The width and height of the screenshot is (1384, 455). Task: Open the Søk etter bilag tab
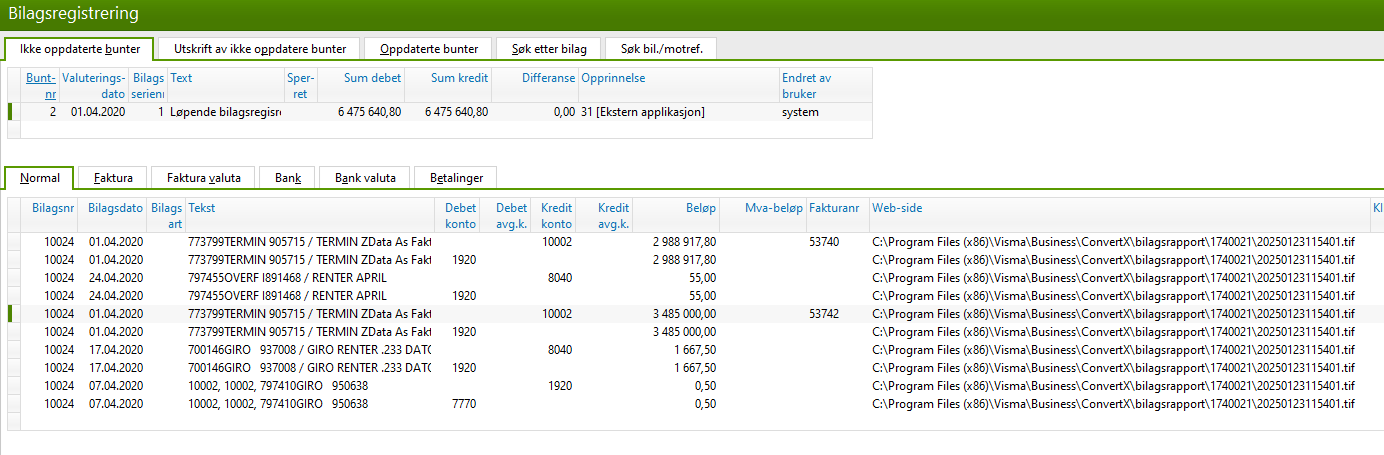[x=548, y=48]
